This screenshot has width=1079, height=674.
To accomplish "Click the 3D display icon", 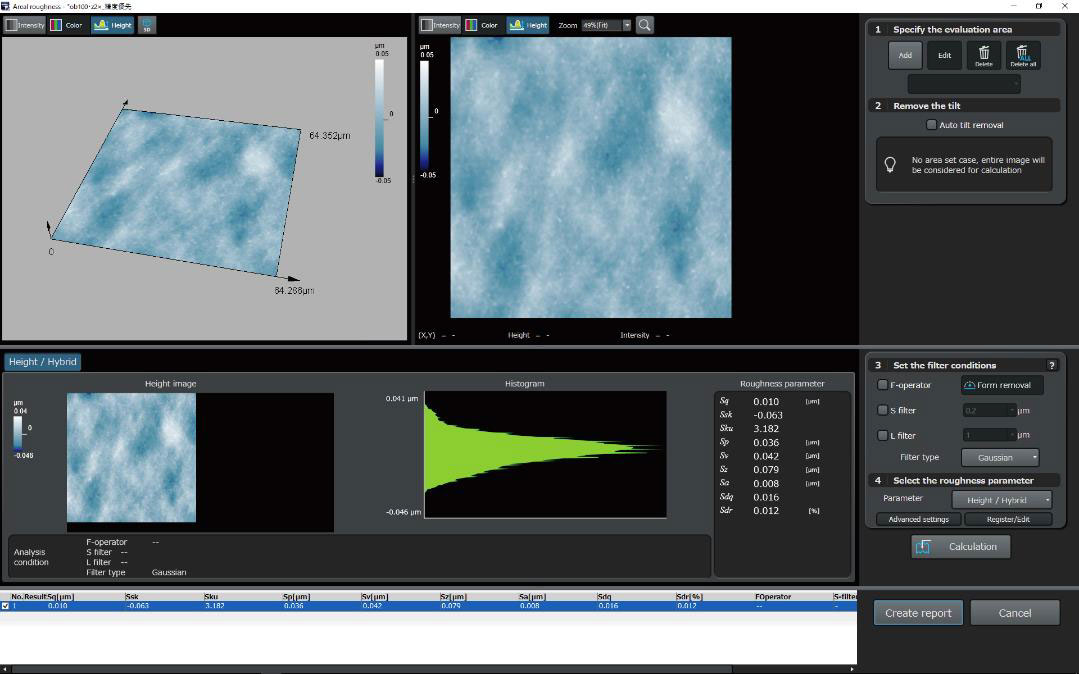I will pyautogui.click(x=147, y=25).
